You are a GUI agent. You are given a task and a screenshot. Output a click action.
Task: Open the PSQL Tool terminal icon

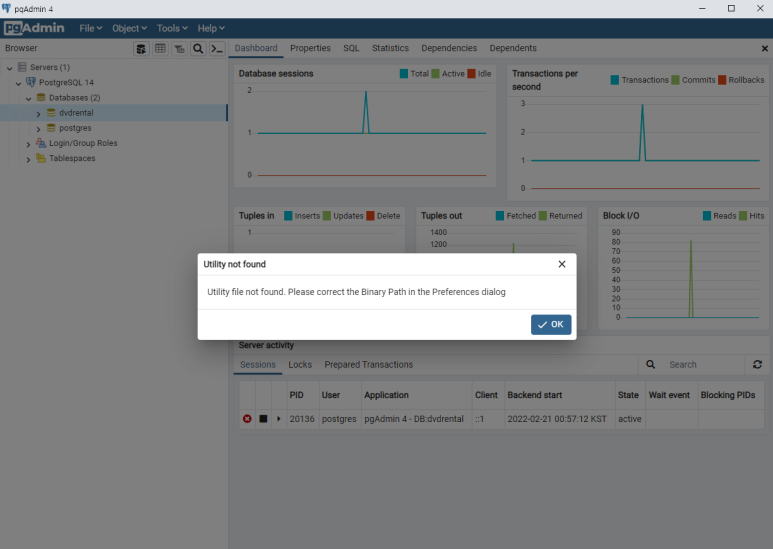(216, 48)
